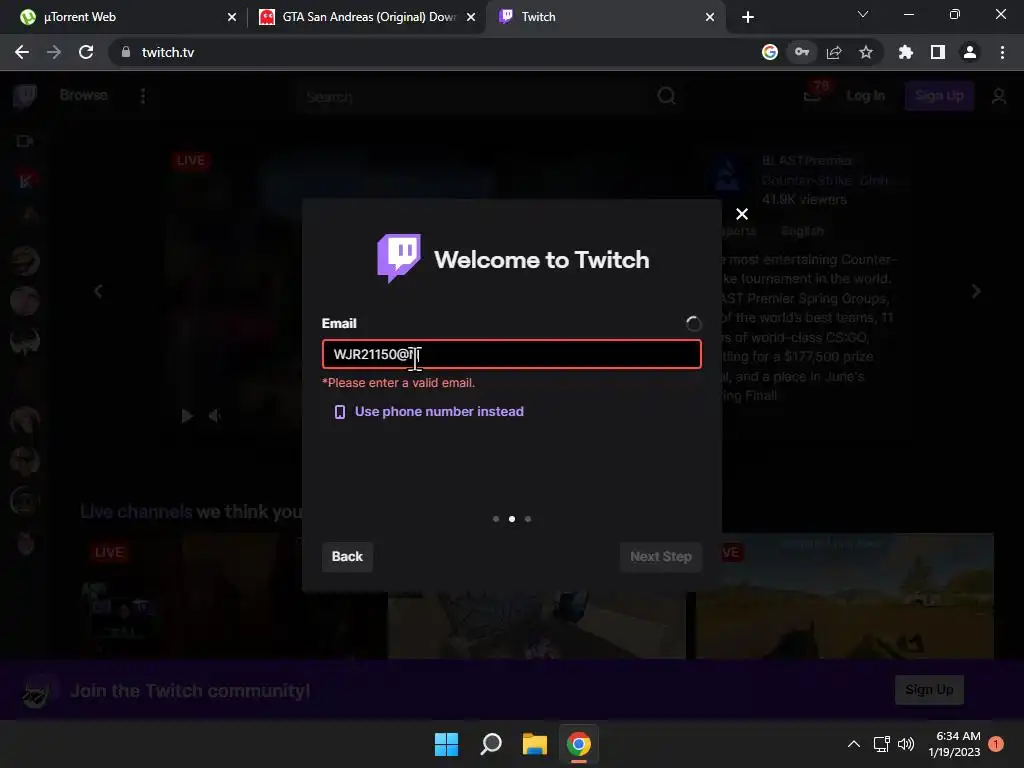Viewport: 1024px width, 768px height.
Task: Open the Extensions puzzle icon
Action: [906, 52]
